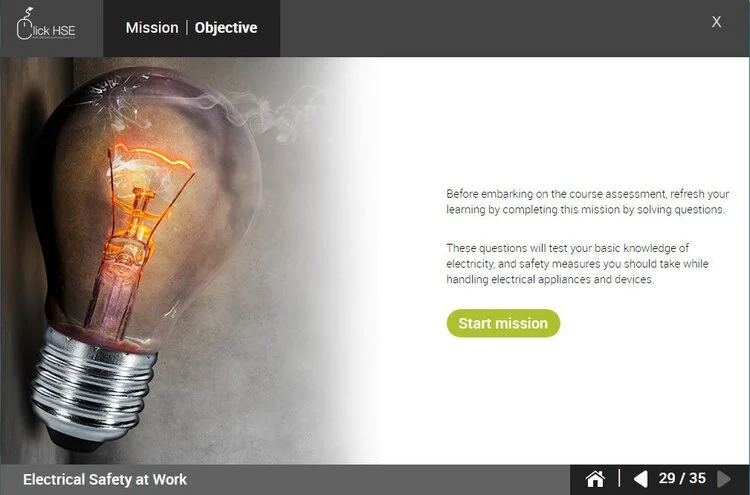Select the Objective header label
Viewport: 750px width, 495px height.
[226, 28]
